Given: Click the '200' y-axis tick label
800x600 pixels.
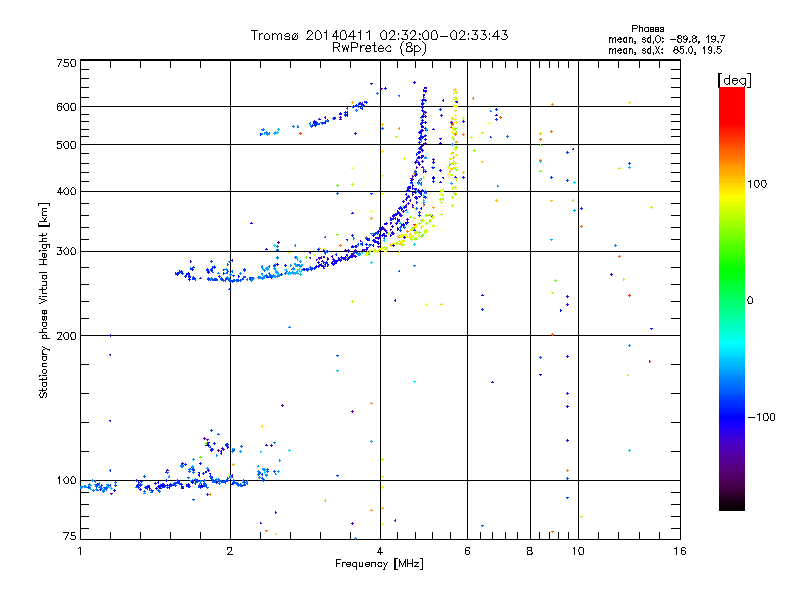Looking at the screenshot, I should 66,336.
